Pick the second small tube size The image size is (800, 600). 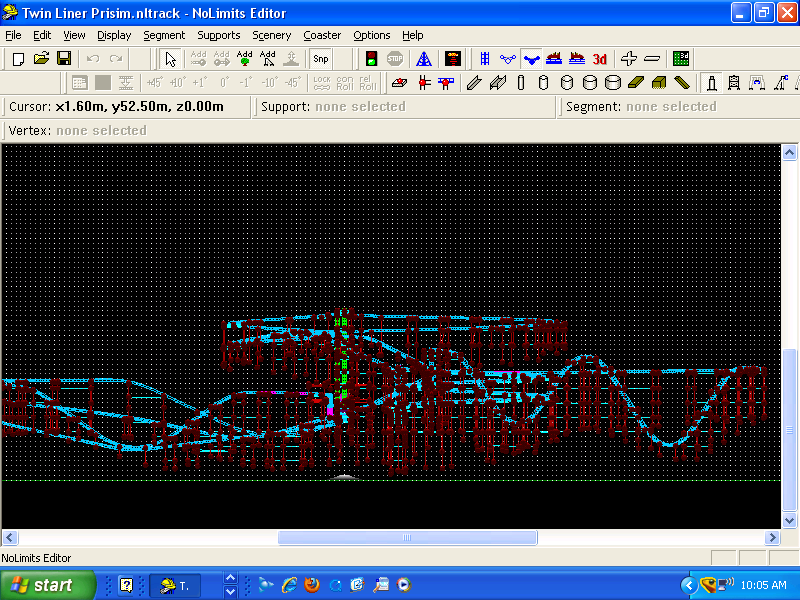pyautogui.click(x=543, y=83)
